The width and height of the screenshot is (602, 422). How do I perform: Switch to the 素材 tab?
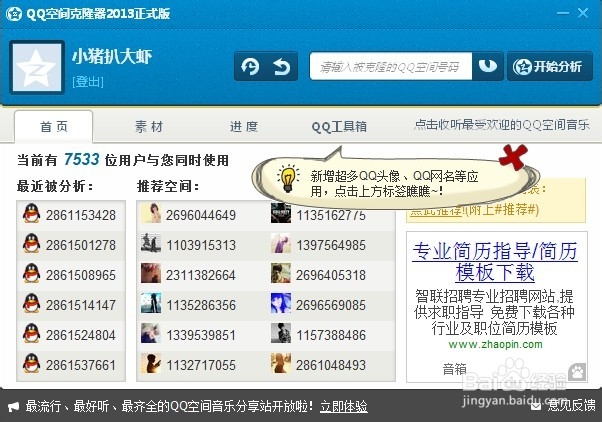[149, 126]
